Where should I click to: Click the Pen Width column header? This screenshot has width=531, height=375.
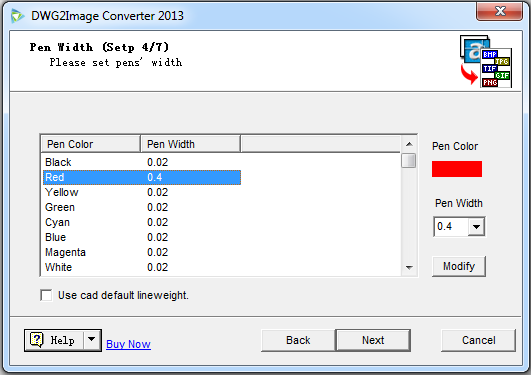click(x=190, y=144)
